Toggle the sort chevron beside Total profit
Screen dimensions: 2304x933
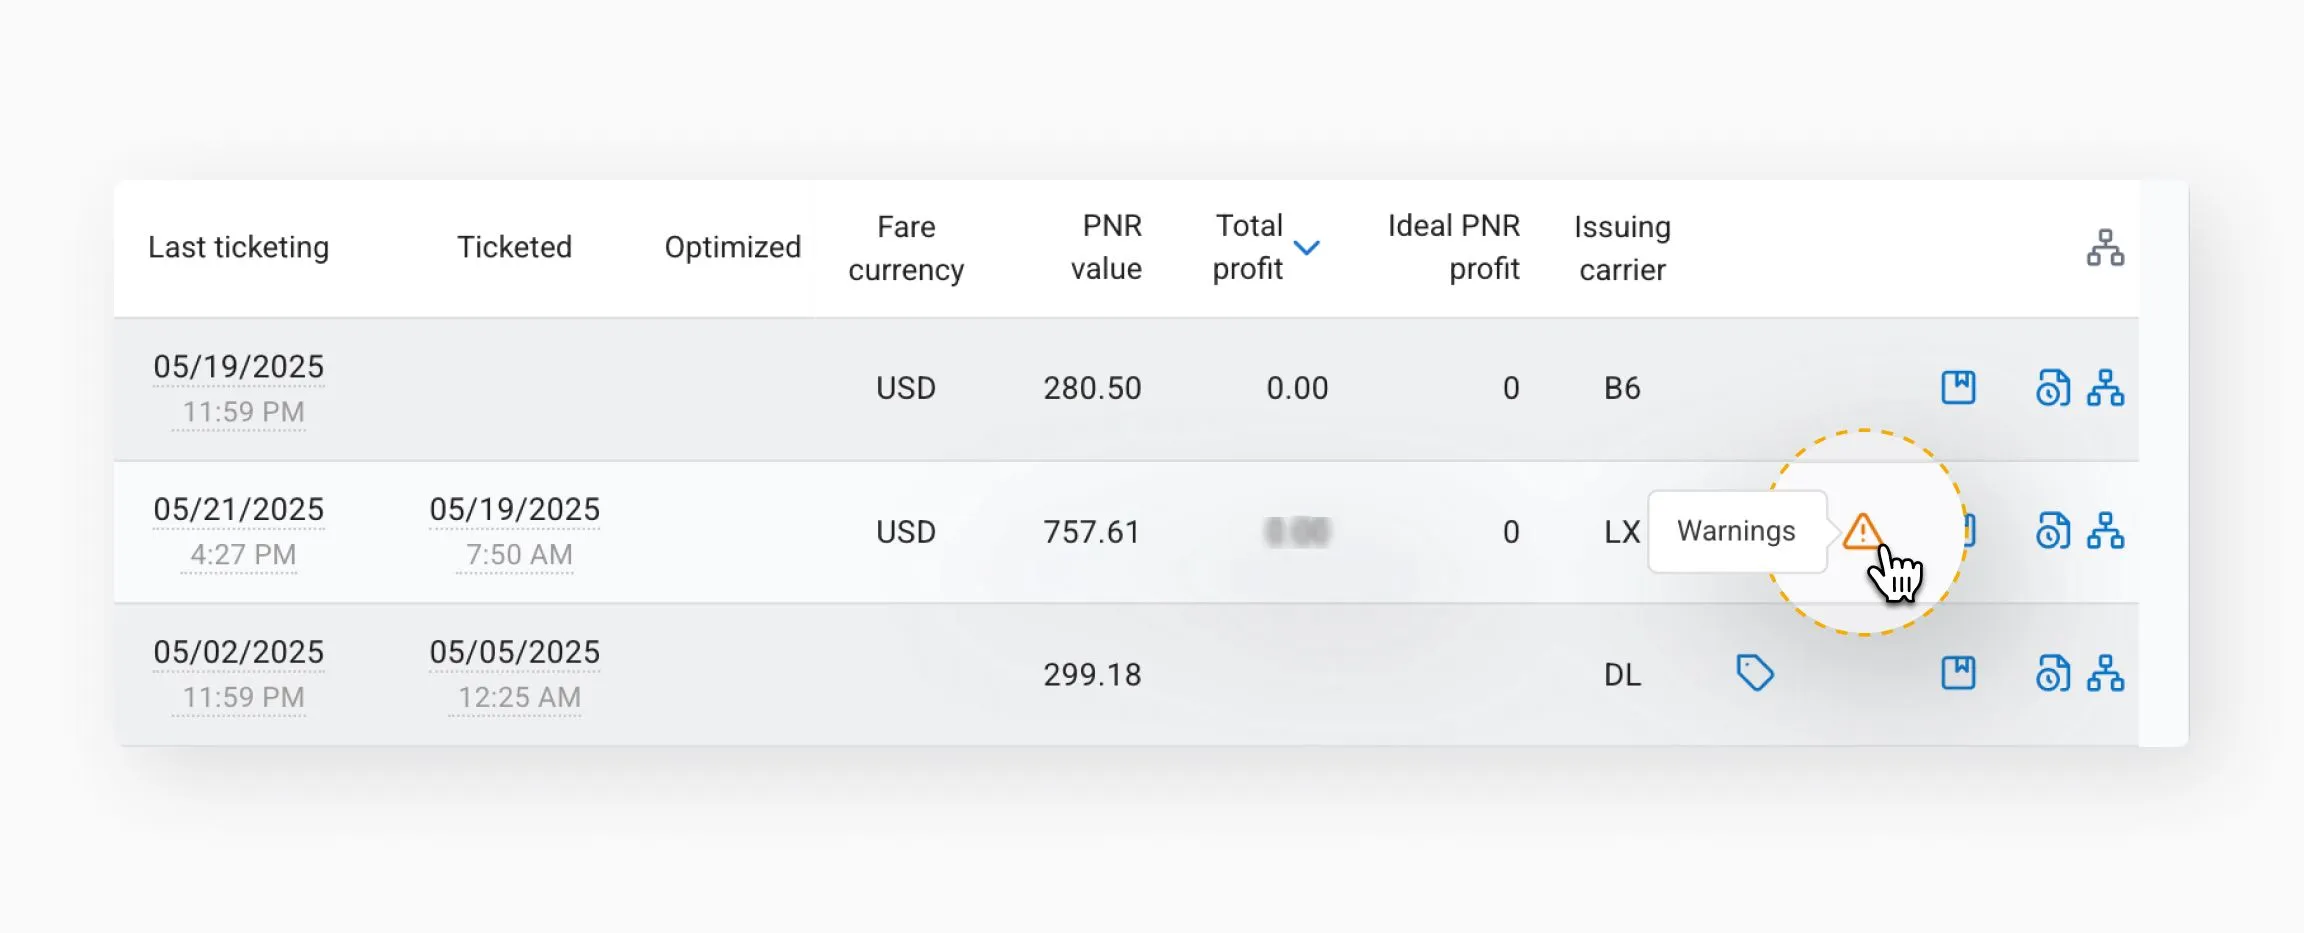1307,247
